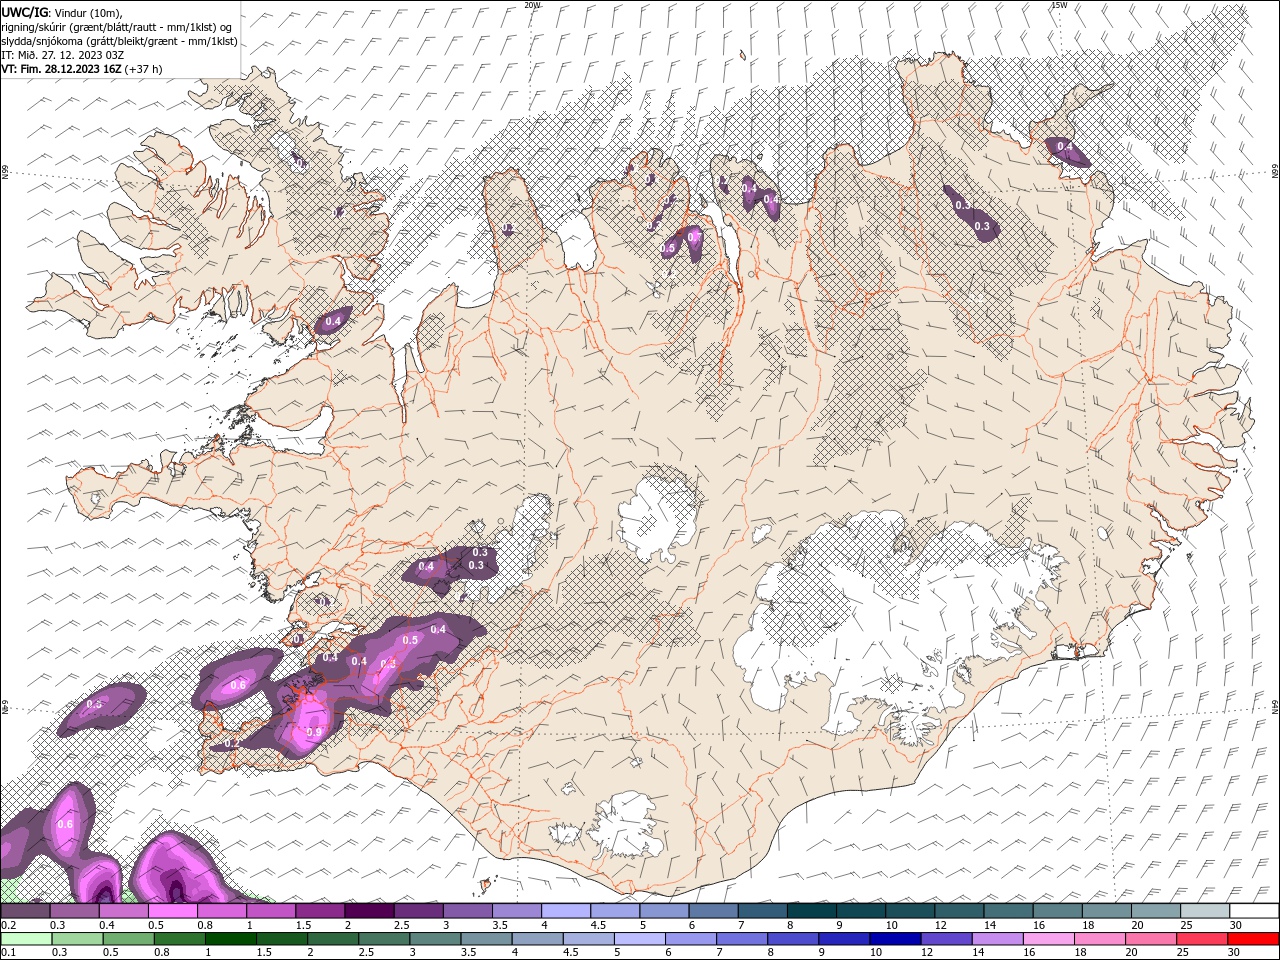
Task: Click the 'IT: Mið. 27. 12. 2023 03Z' line
Action: (x=62, y=55)
